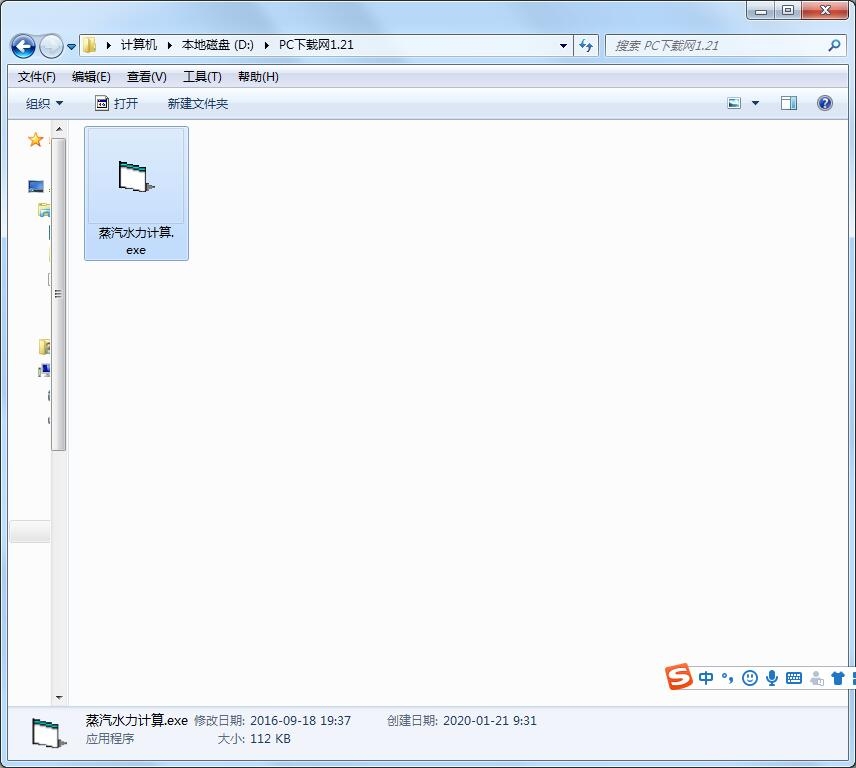Open the address bar history dropdown
The height and width of the screenshot is (768, 856).
click(x=563, y=46)
